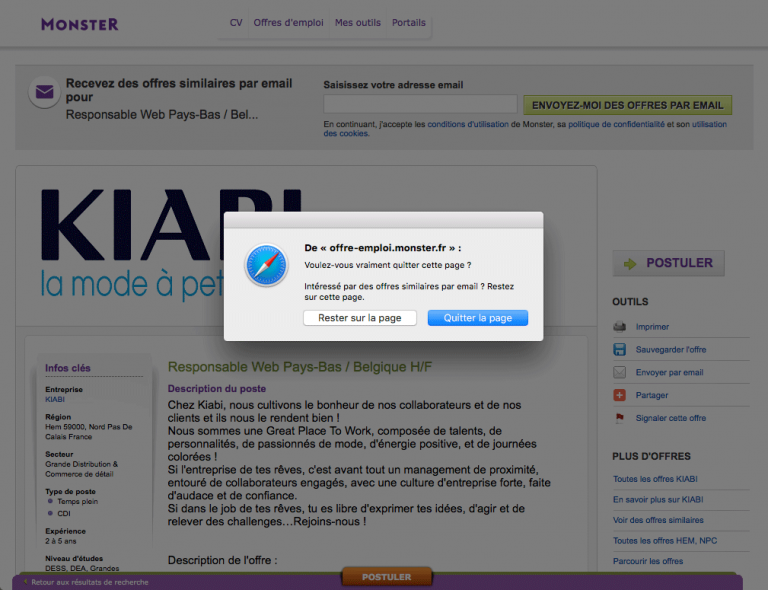The image size is (768, 590).
Task: Click KIABI link under Entreprise
Action: click(55, 400)
